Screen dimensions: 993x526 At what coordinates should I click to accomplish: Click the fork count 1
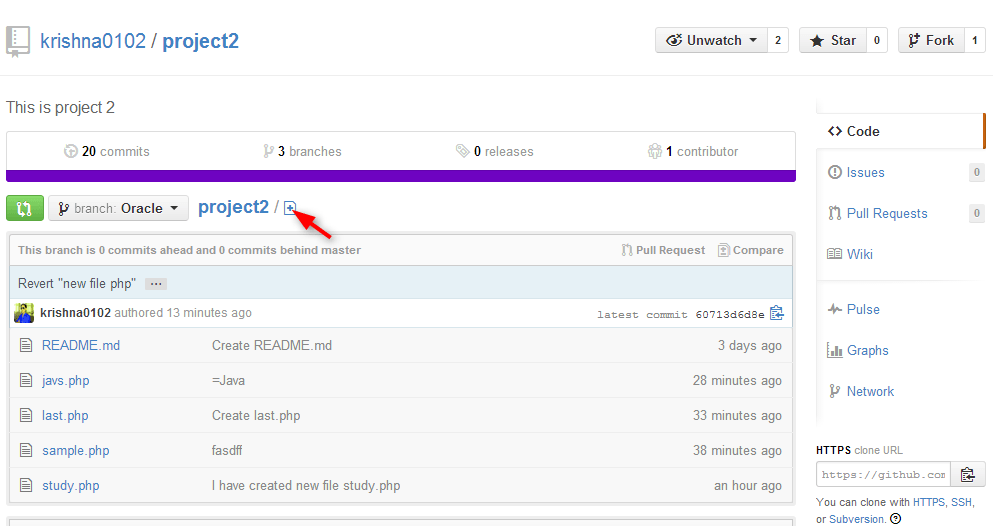point(975,41)
